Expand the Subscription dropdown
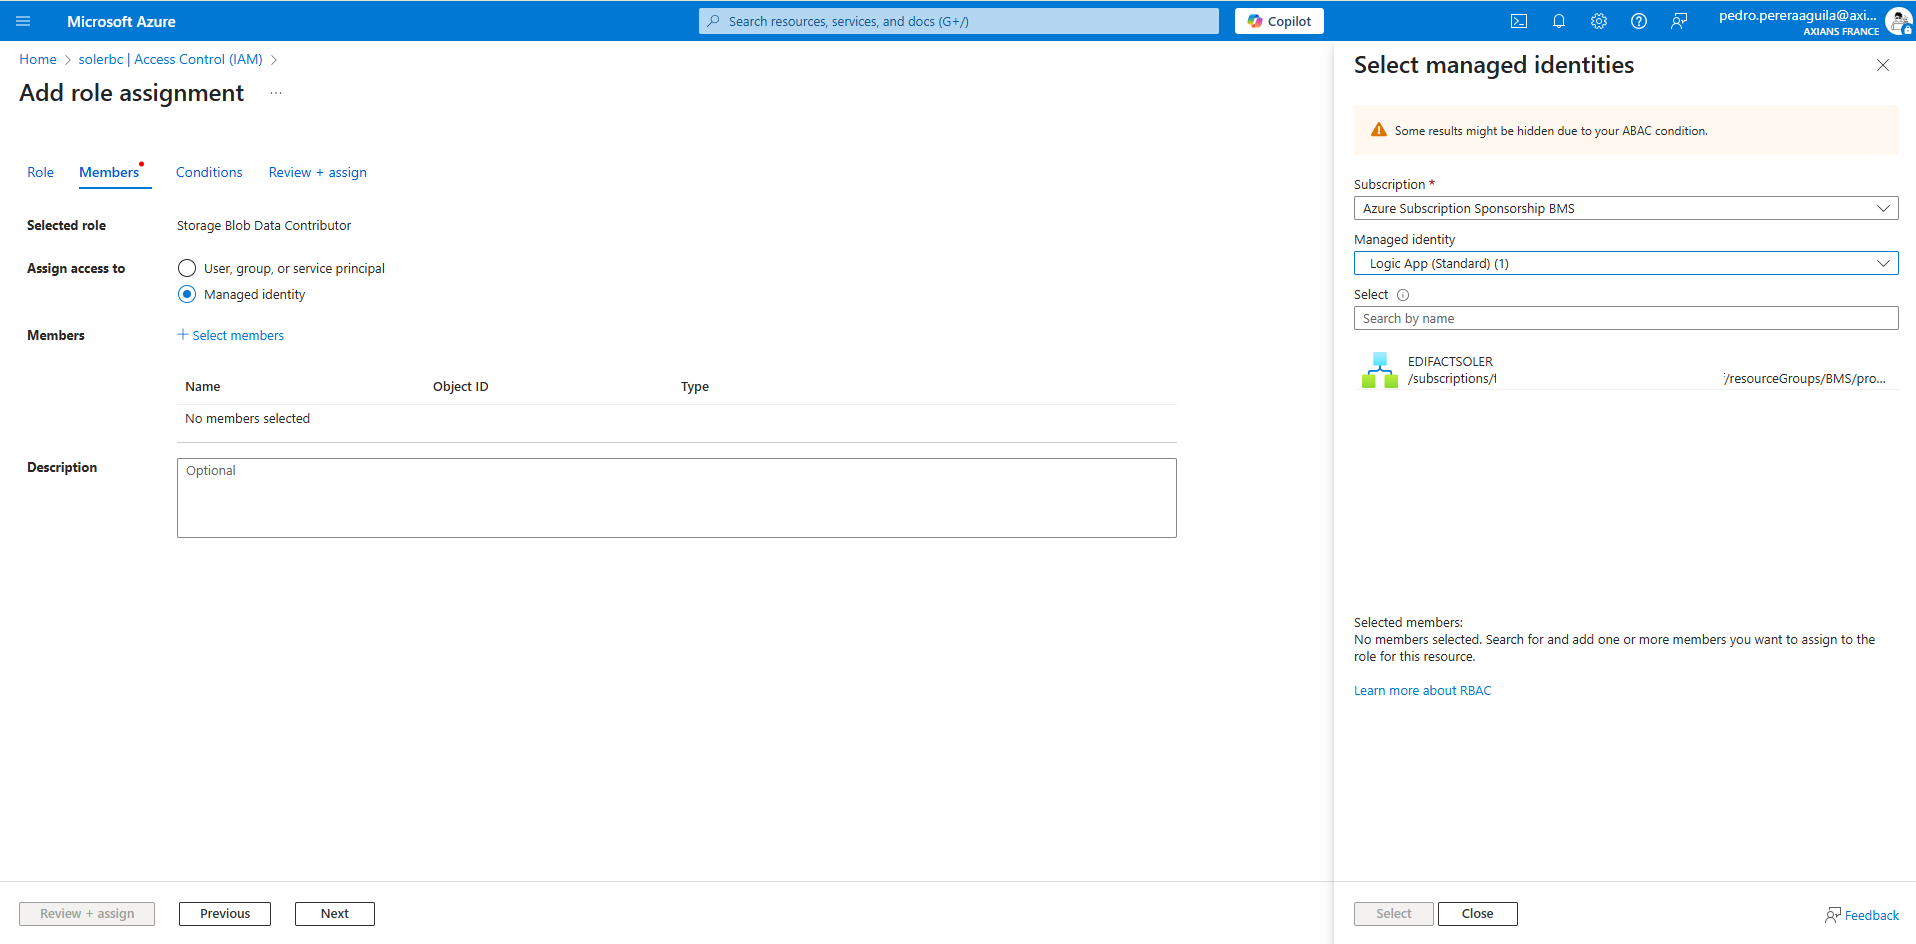The image size is (1916, 944). tap(1625, 208)
